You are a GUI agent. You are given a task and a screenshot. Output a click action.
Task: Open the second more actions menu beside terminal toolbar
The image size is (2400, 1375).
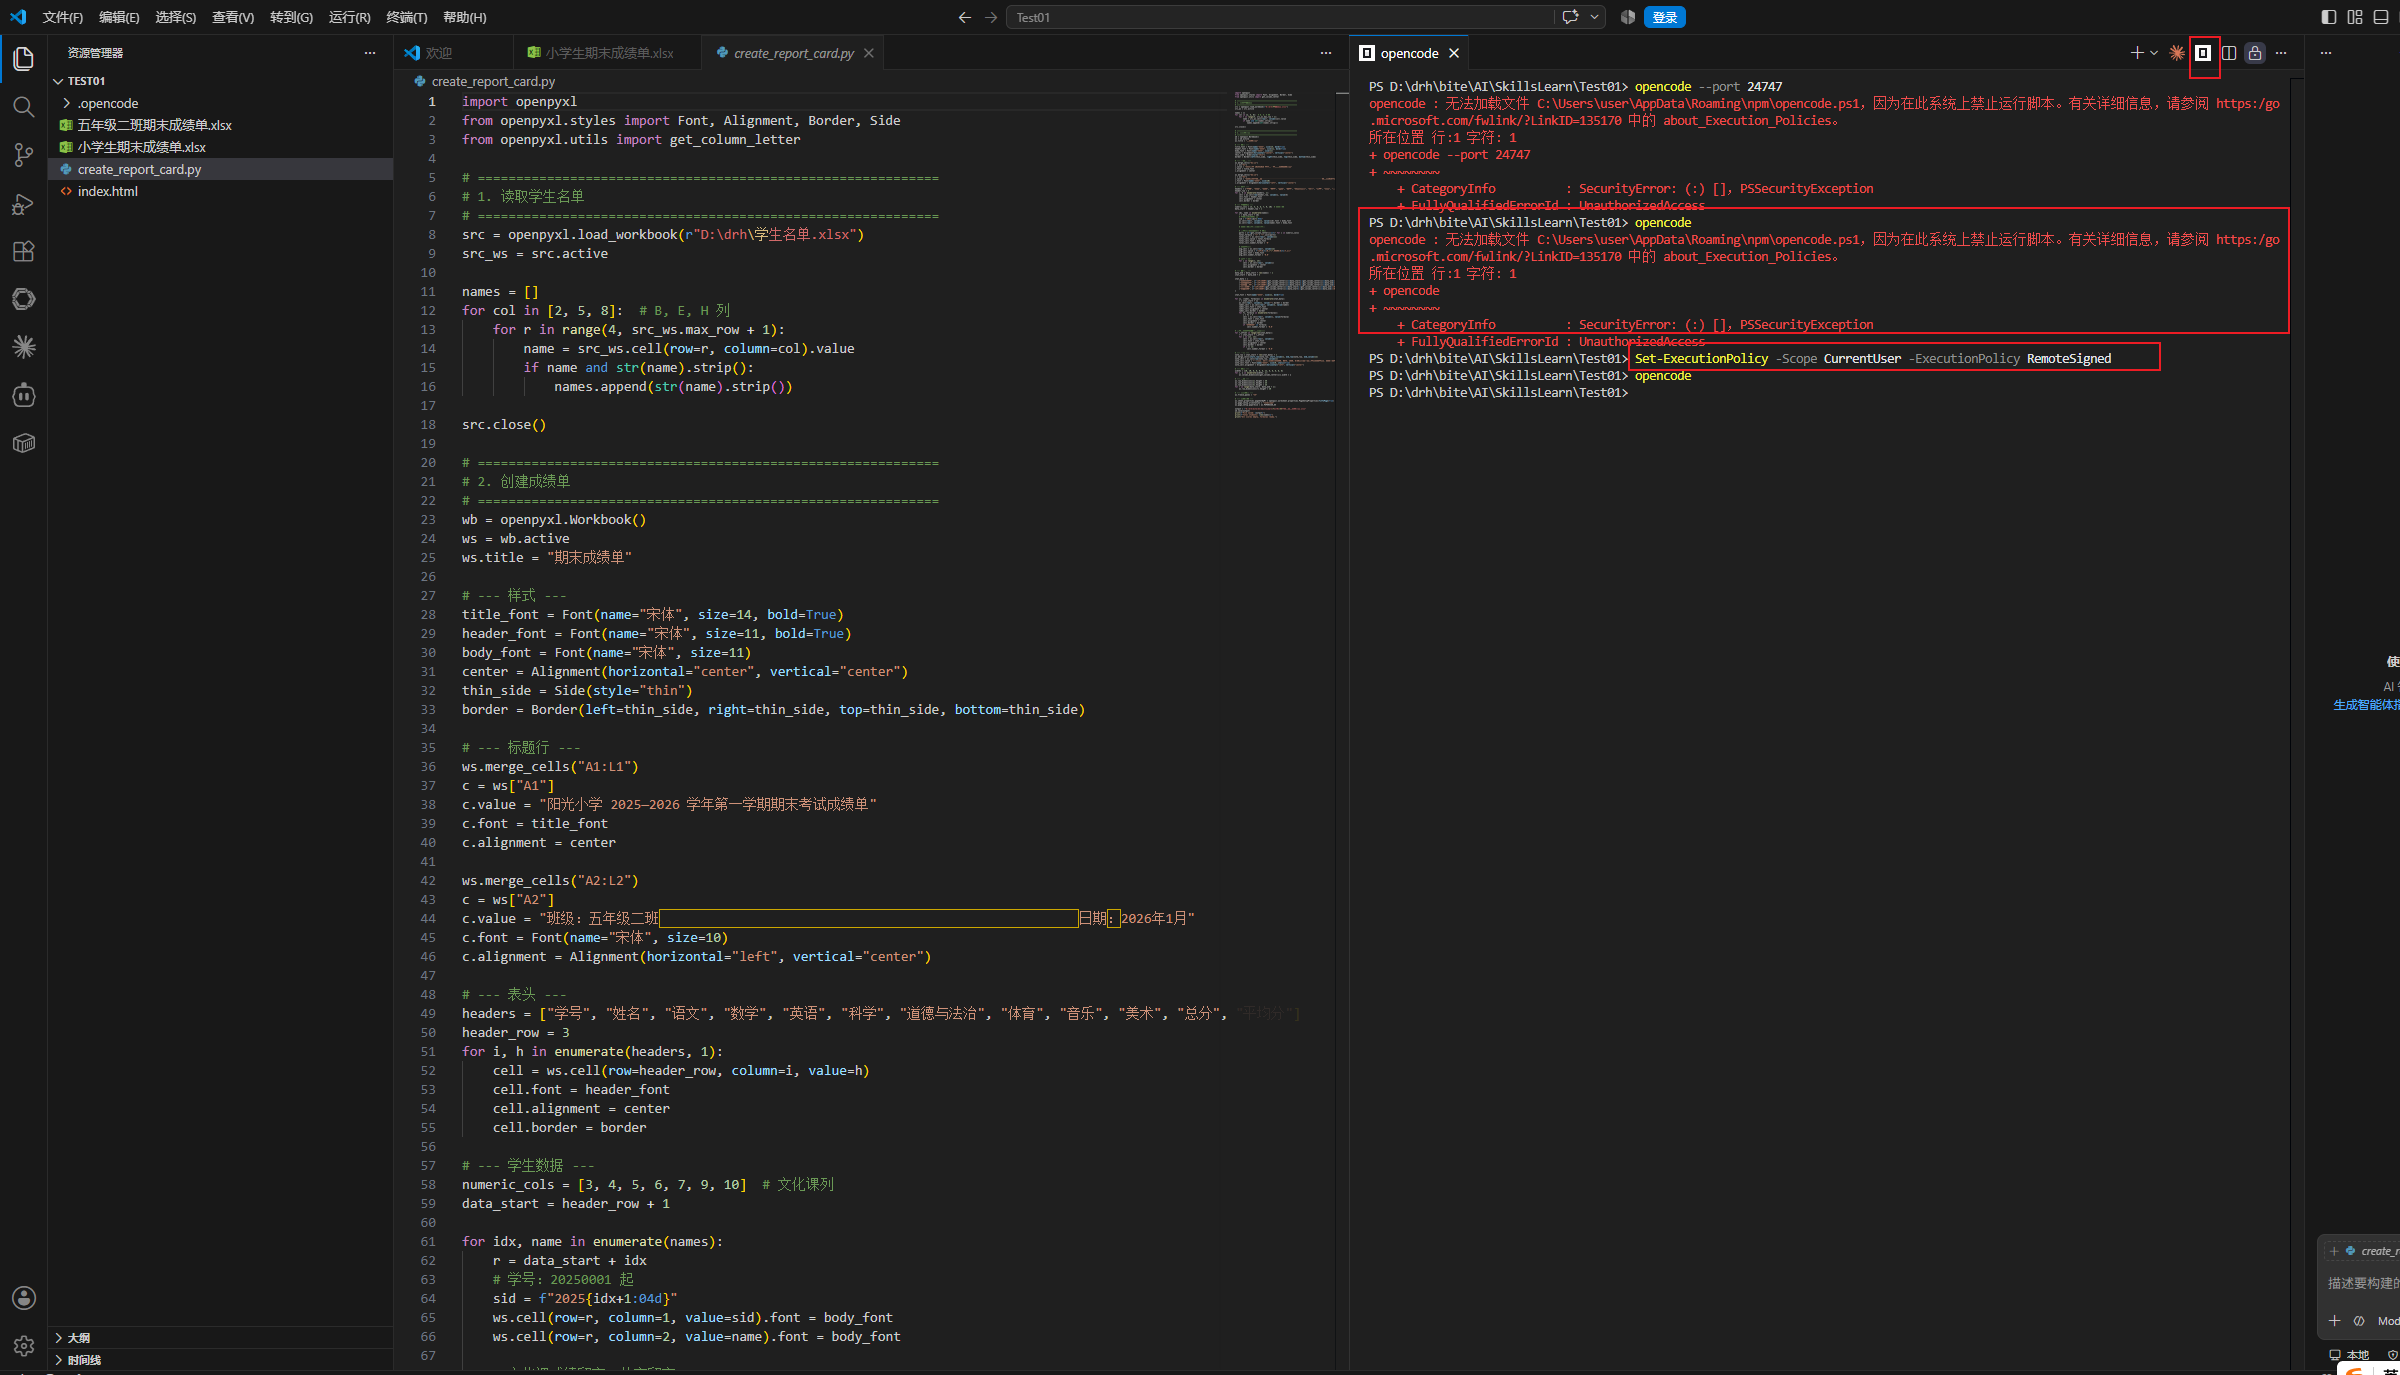2326,53
